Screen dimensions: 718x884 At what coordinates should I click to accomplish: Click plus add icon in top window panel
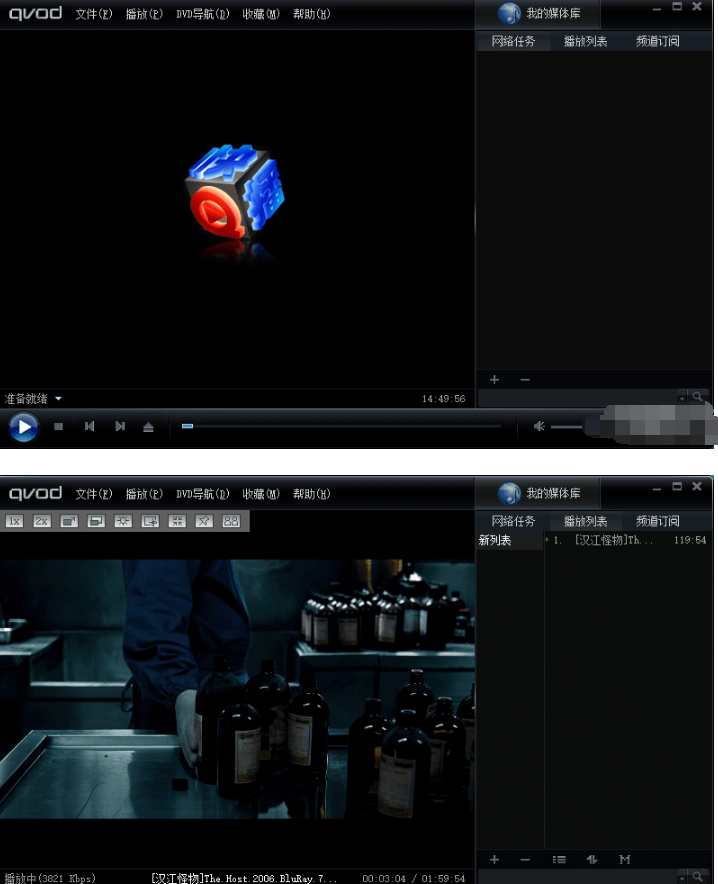[494, 379]
